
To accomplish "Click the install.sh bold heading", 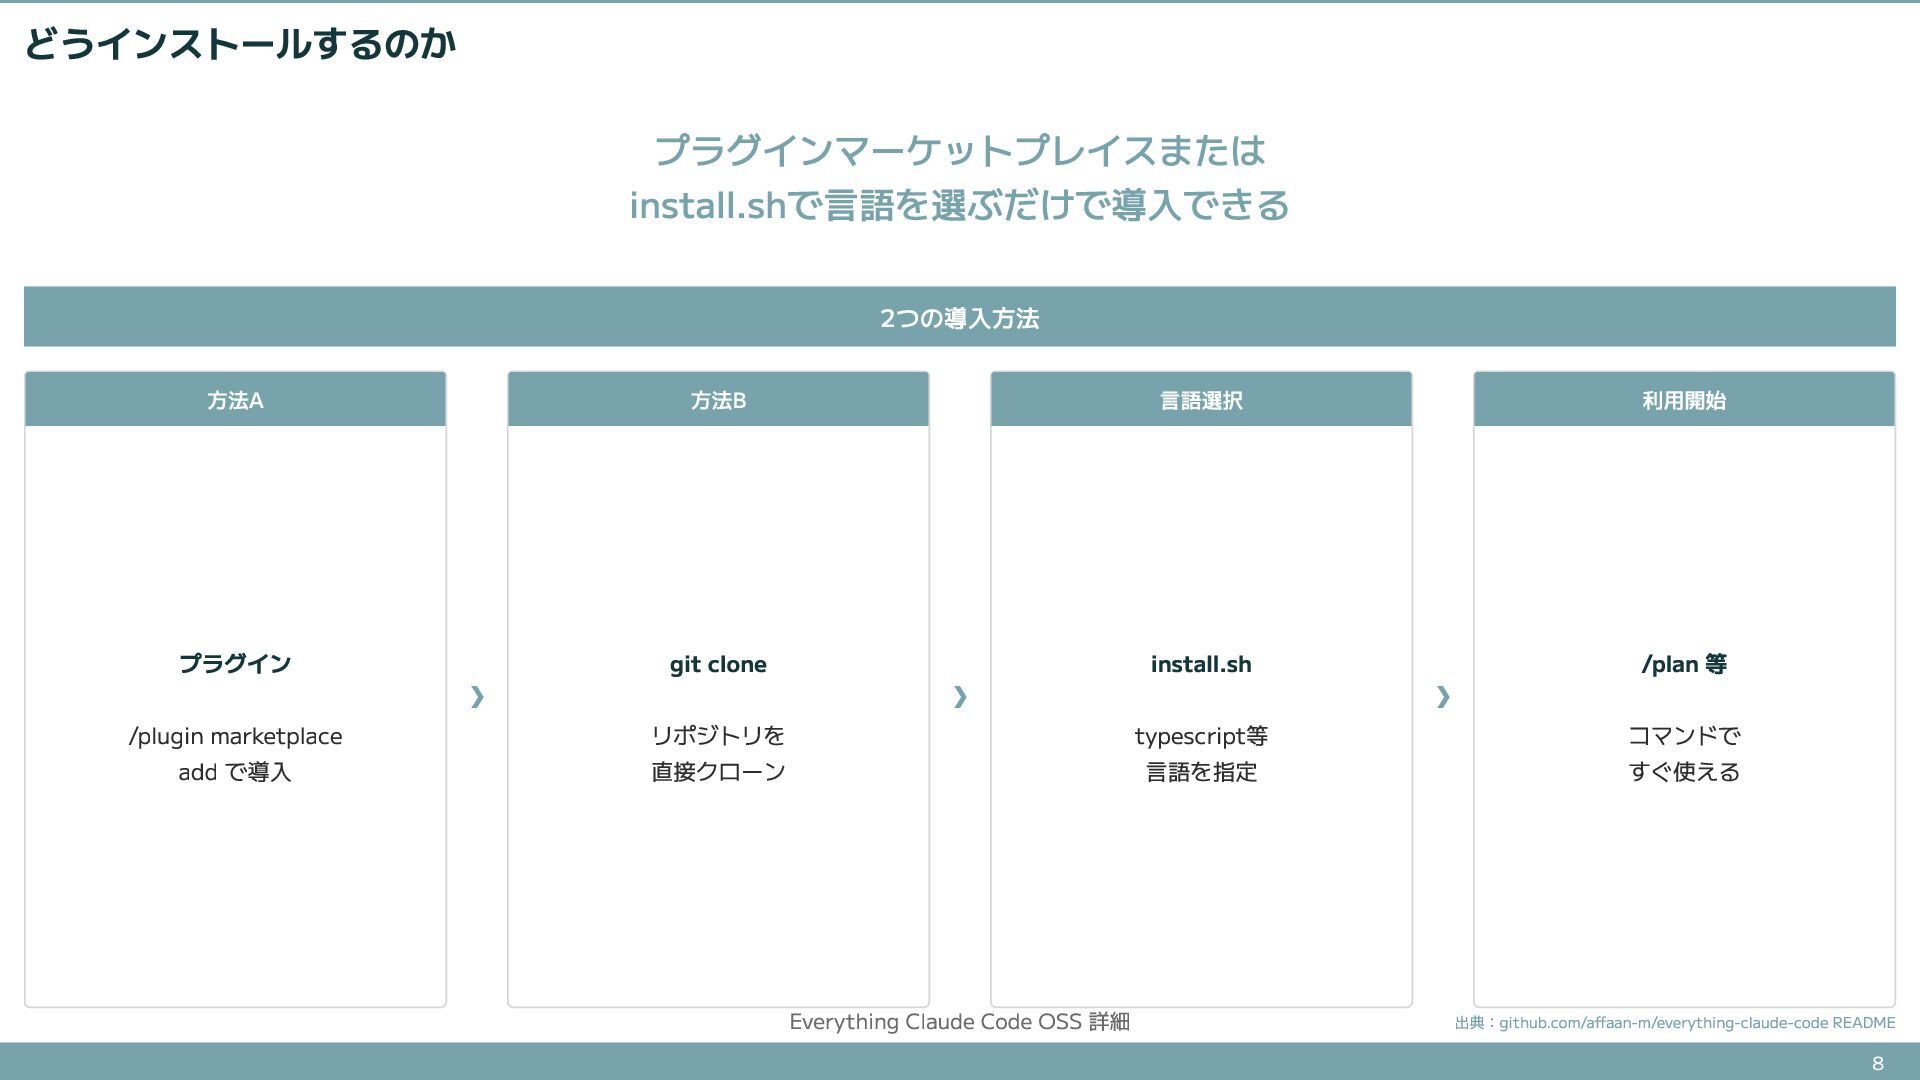I will point(1201,665).
